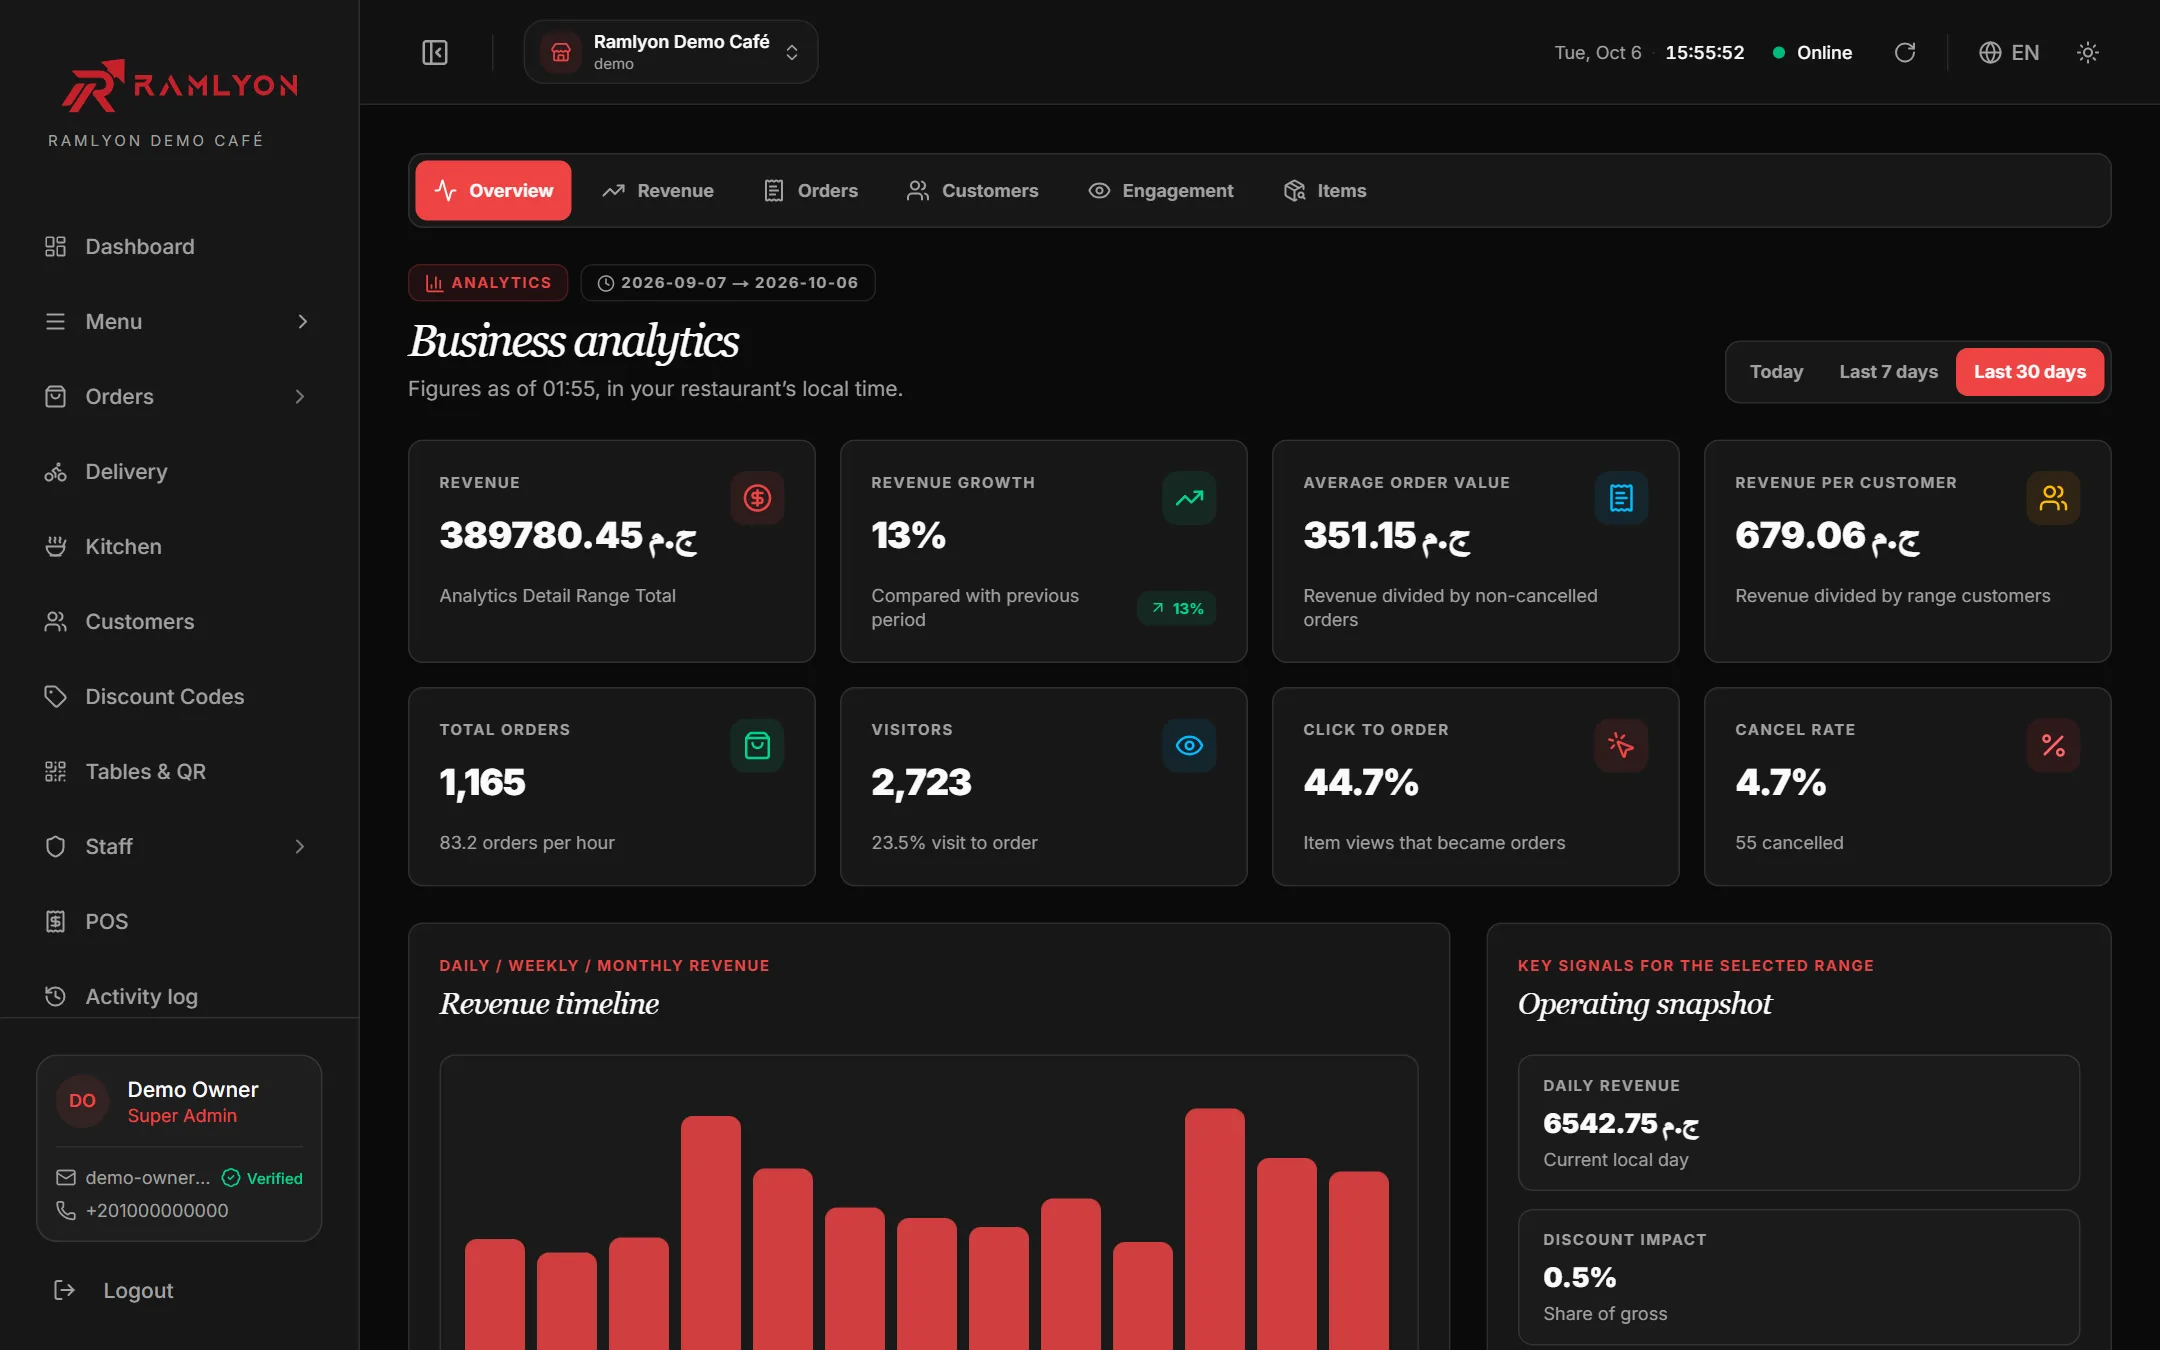This screenshot has width=2160, height=1350.
Task: Switch to the Orders analytics tab
Action: pyautogui.click(x=811, y=191)
